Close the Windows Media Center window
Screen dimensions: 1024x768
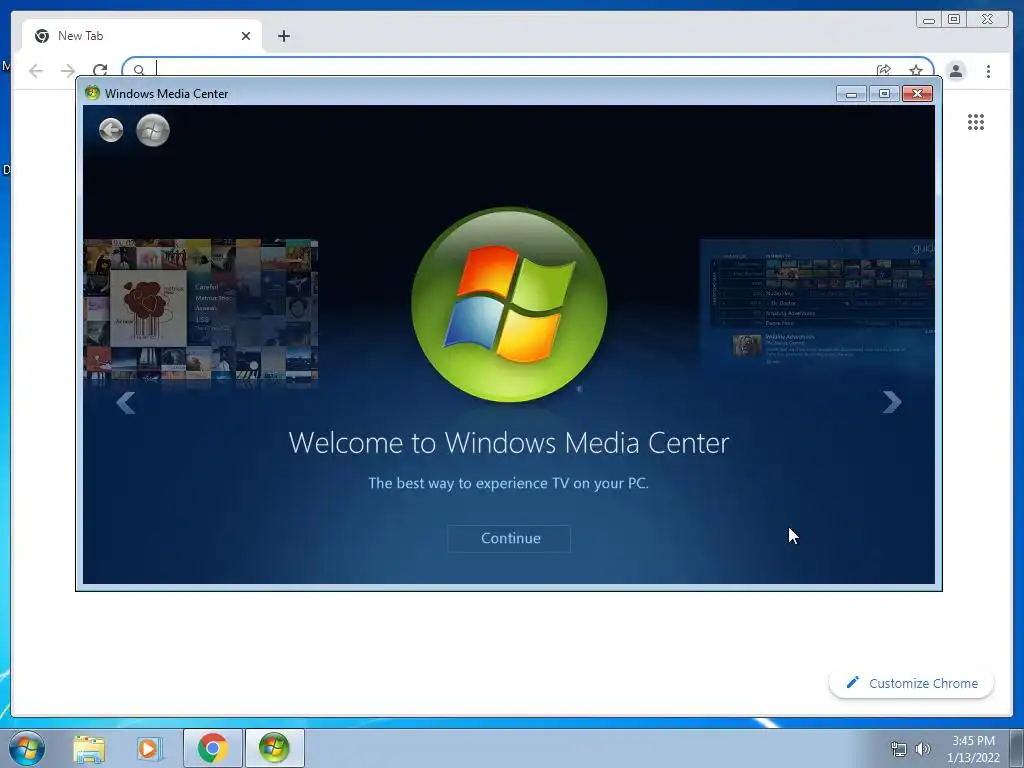[917, 94]
